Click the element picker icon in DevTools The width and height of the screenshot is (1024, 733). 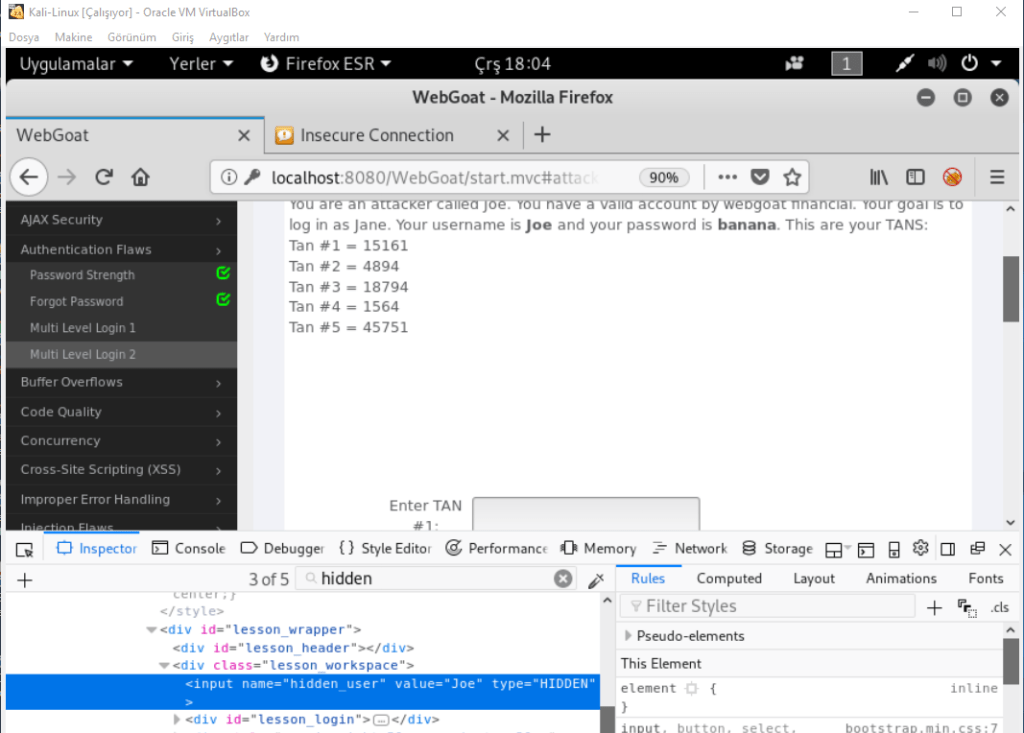(25, 549)
